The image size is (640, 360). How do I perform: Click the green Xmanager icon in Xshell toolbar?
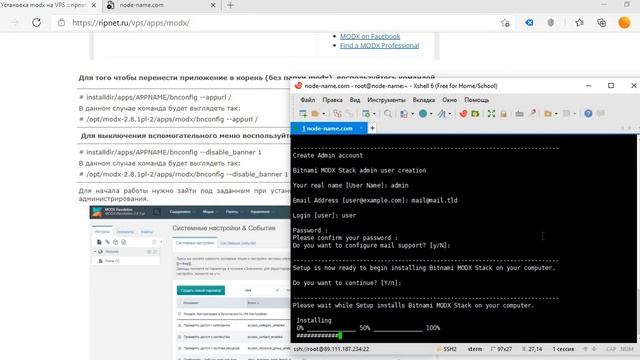475,113
